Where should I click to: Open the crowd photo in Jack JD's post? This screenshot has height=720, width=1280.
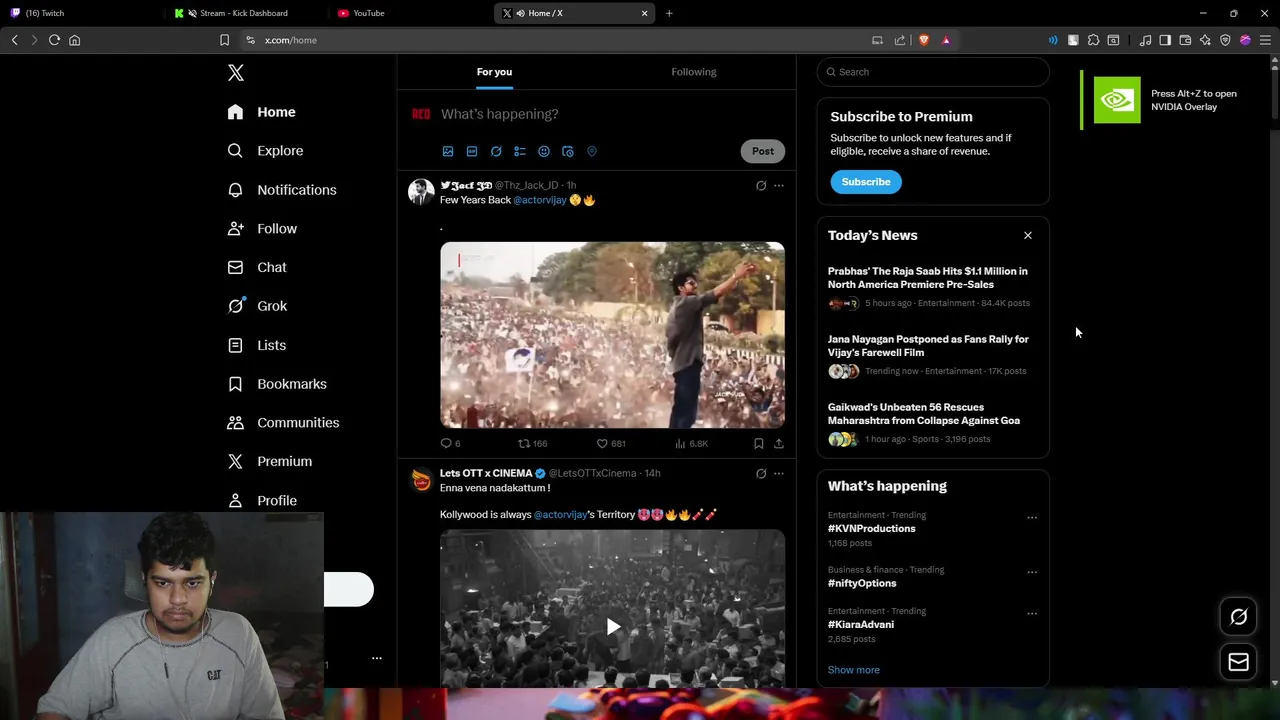tap(612, 335)
